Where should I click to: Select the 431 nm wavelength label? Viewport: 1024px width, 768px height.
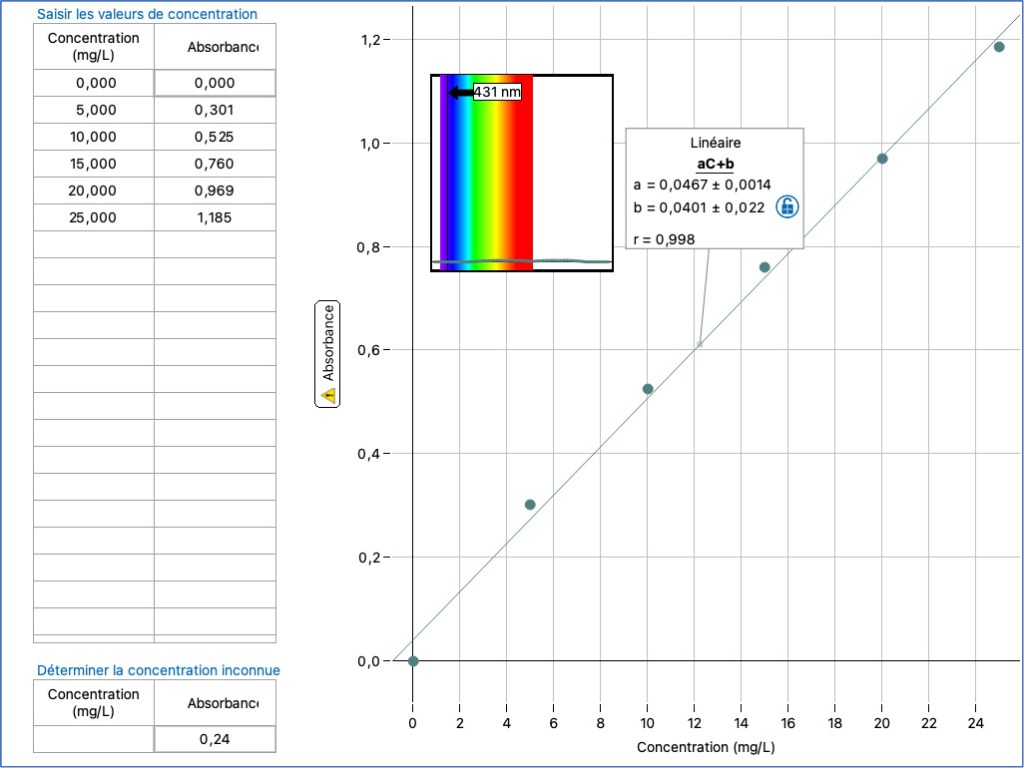[497, 92]
